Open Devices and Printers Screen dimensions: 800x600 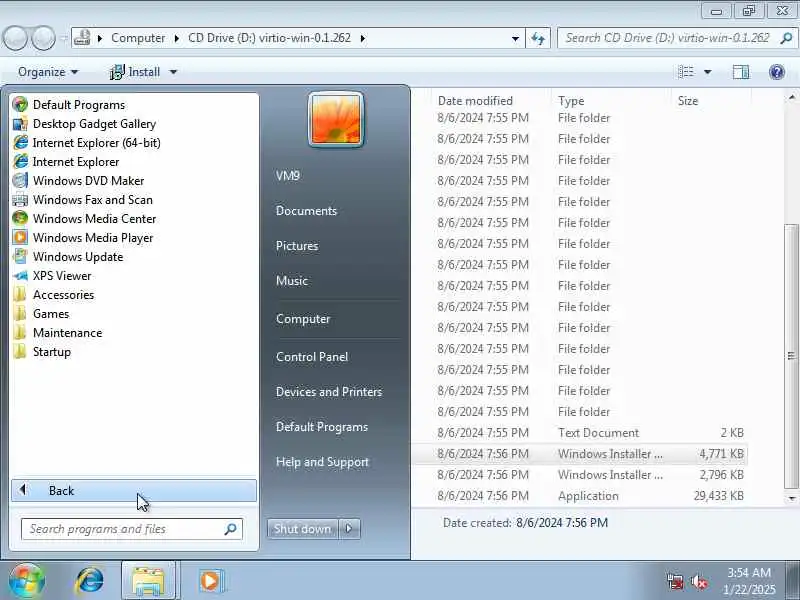329,392
